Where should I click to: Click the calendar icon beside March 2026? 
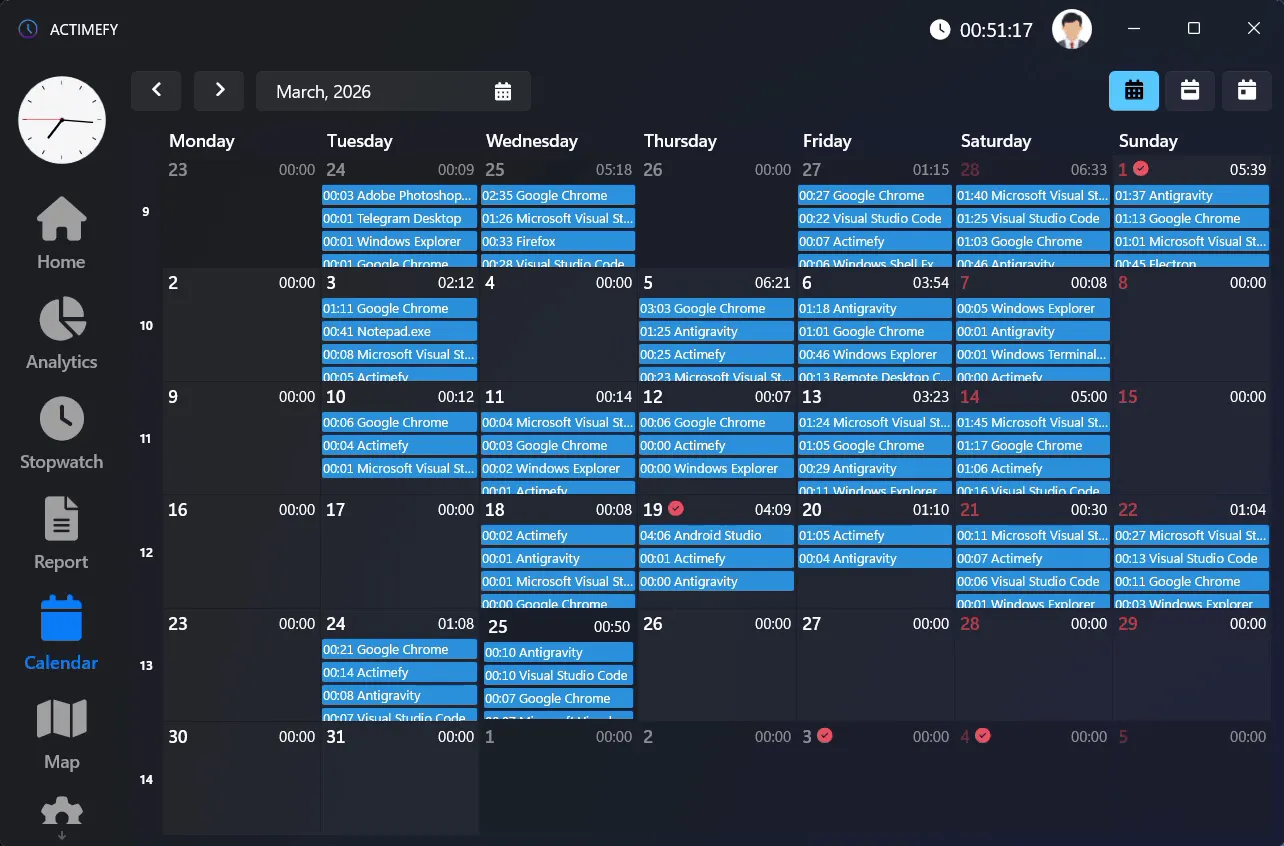point(504,90)
